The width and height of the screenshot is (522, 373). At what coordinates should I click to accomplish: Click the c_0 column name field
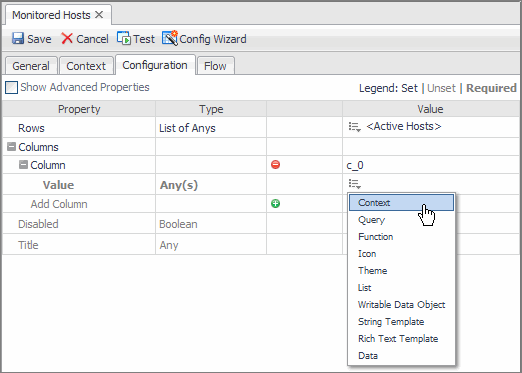432,165
